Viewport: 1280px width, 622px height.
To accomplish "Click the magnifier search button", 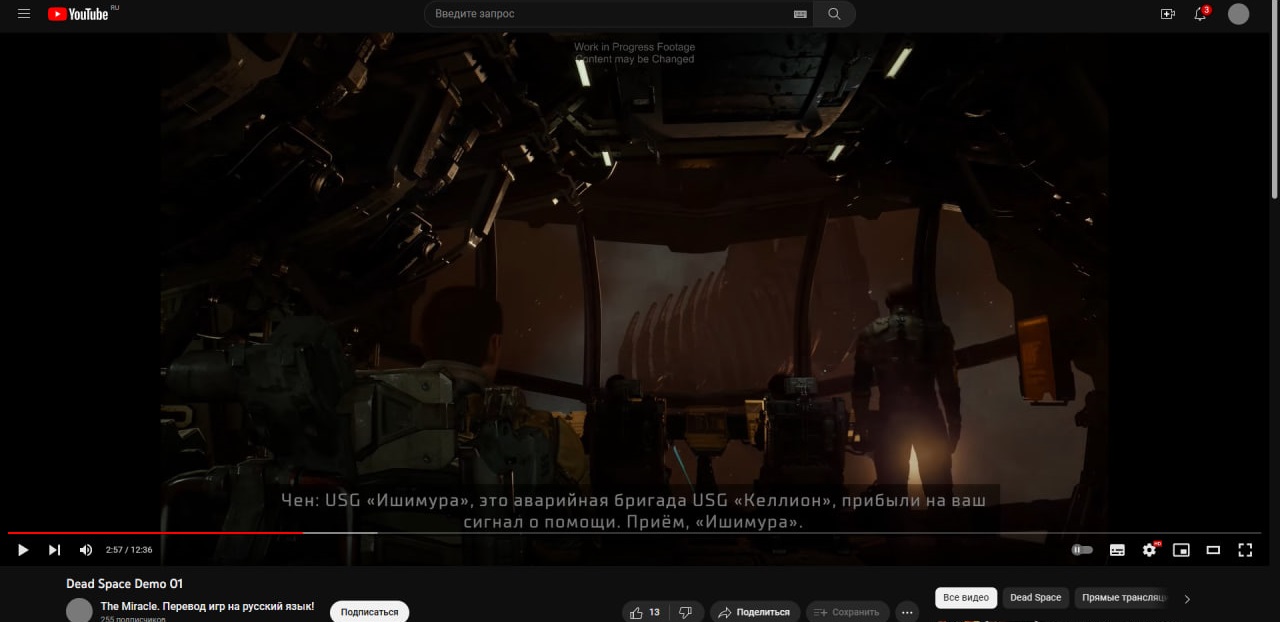I will click(834, 14).
